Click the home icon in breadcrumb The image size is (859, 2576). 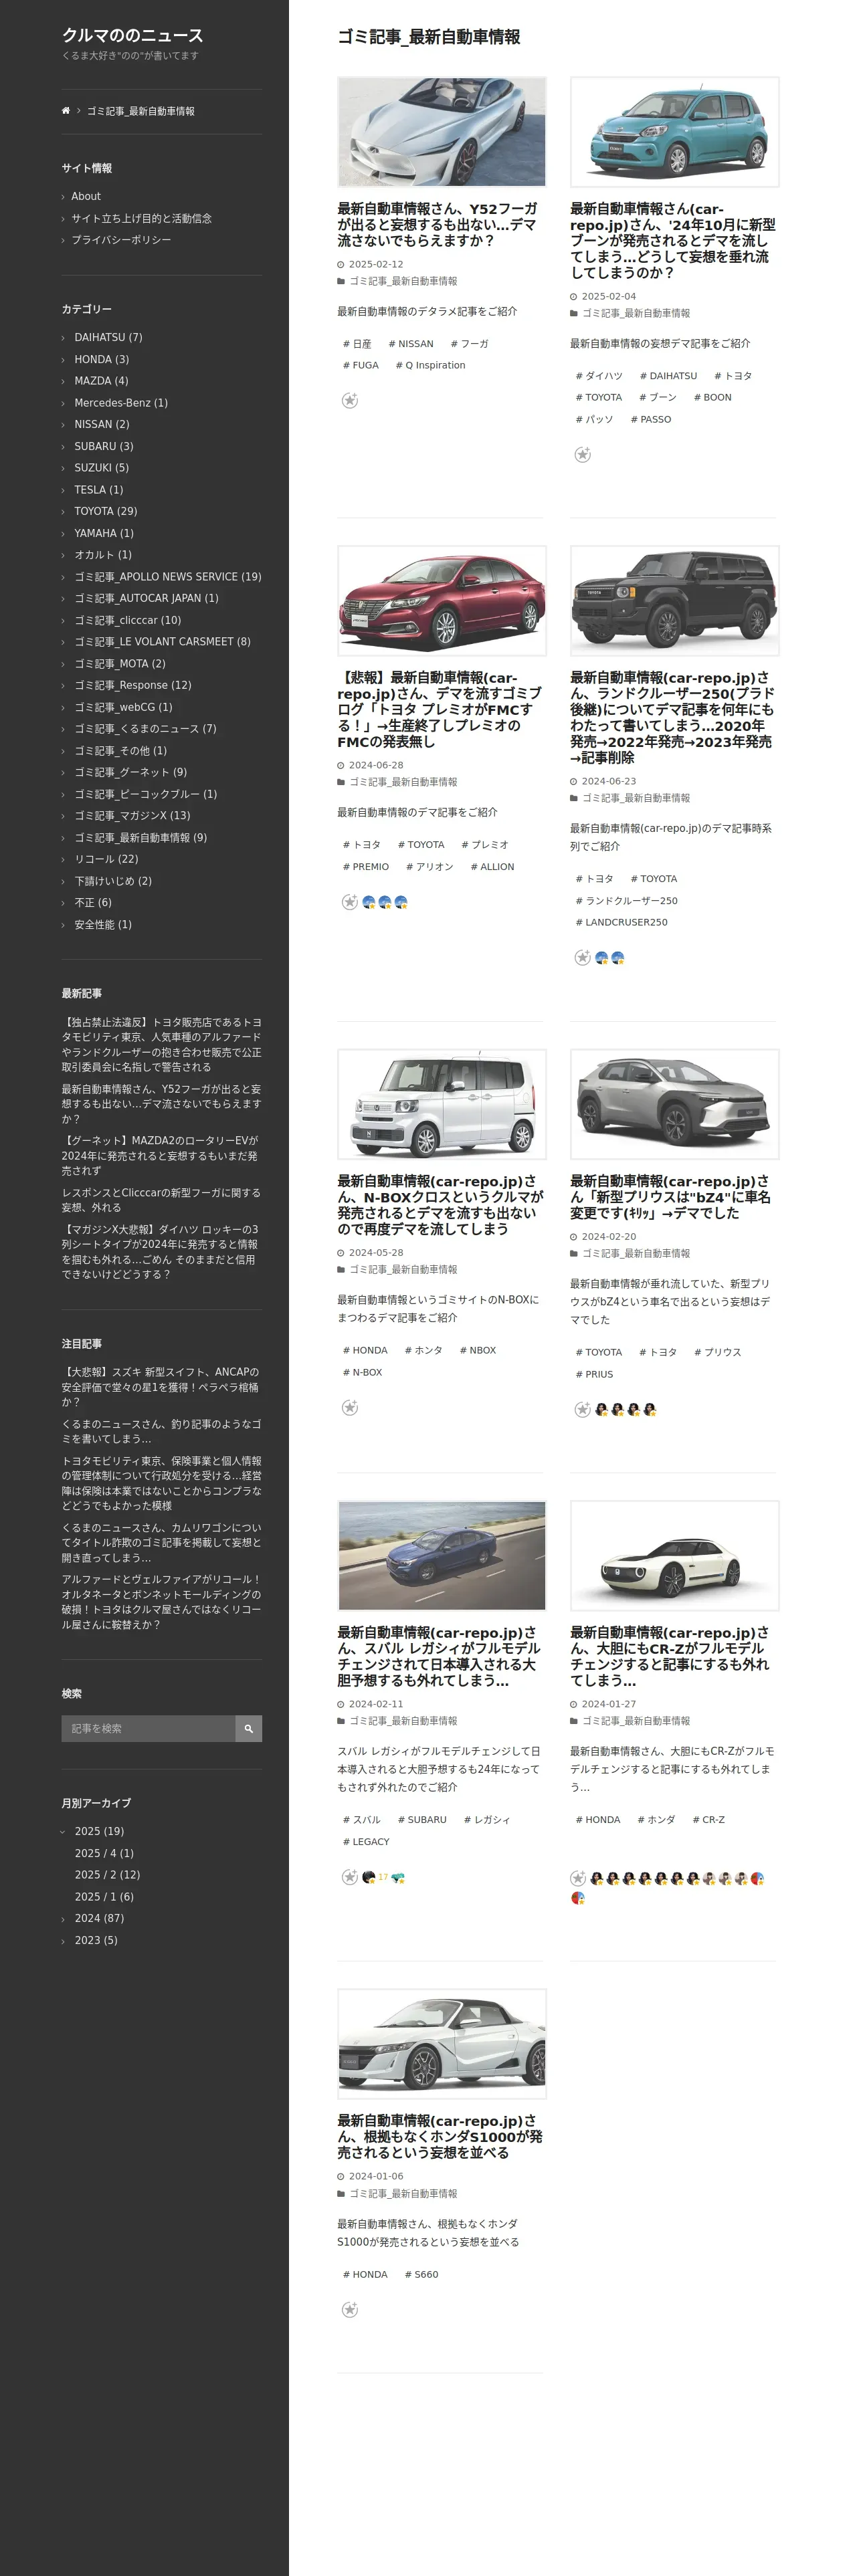point(66,111)
